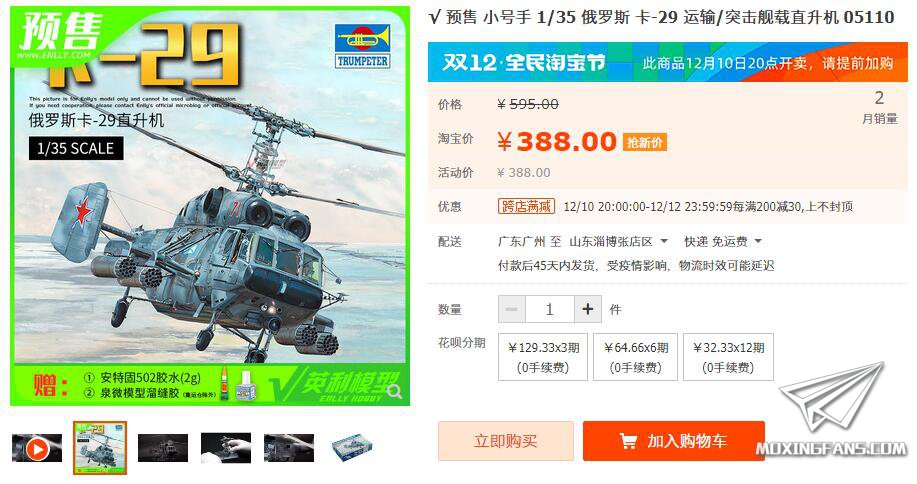This screenshot has height=484, width=917.
Task: Click the shopping cart icon
Action: pos(628,441)
